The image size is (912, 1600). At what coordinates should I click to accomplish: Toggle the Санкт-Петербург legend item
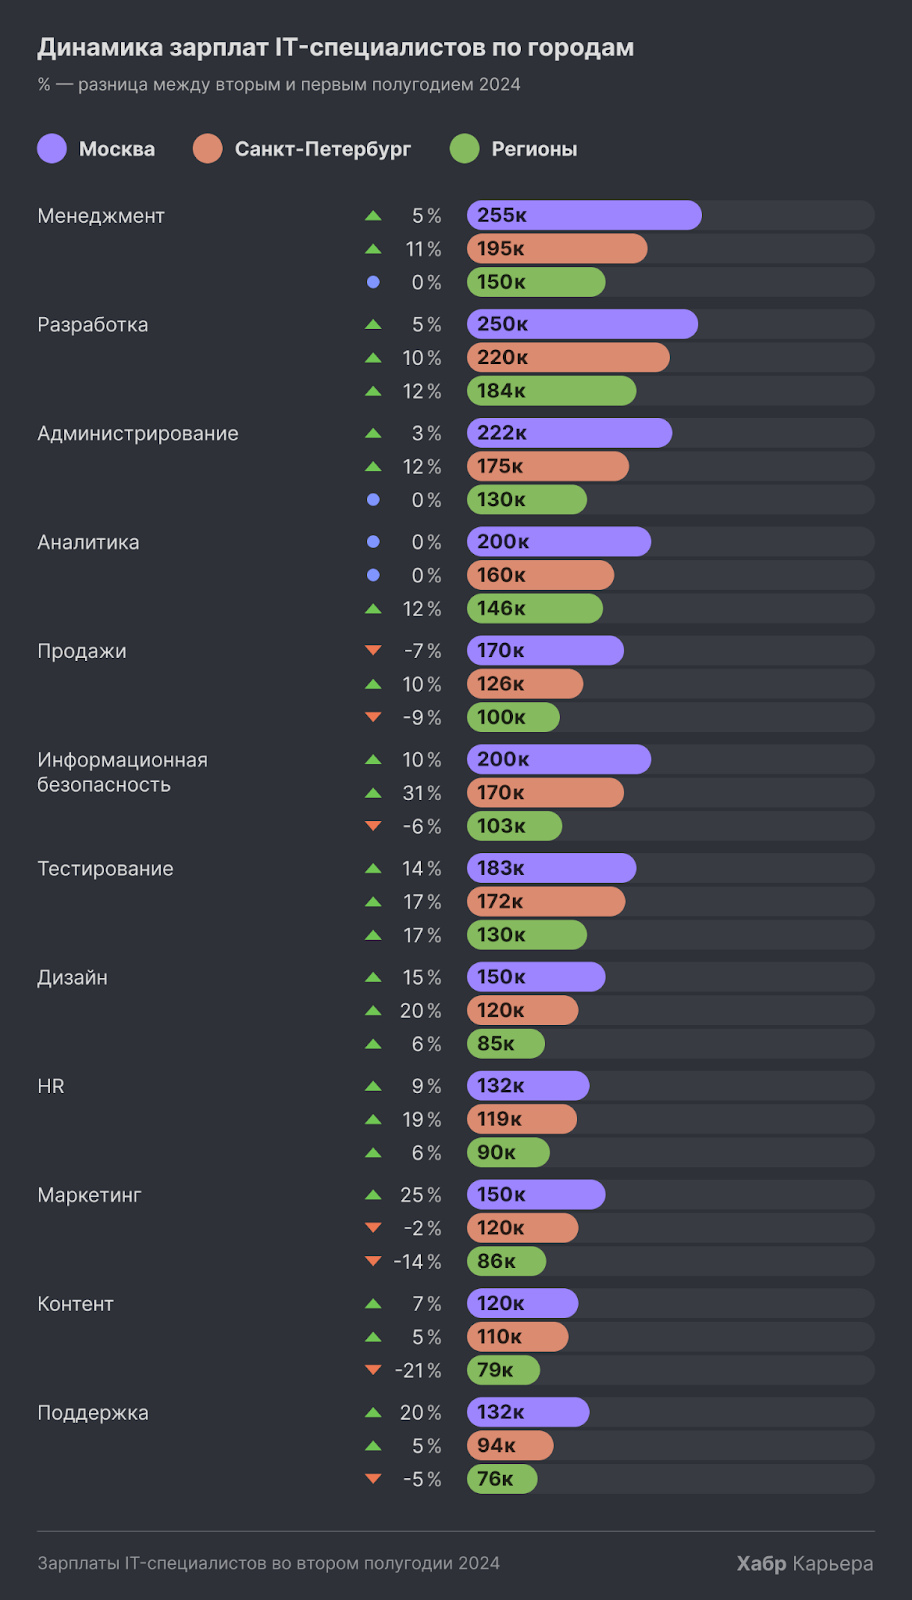[x=302, y=149]
